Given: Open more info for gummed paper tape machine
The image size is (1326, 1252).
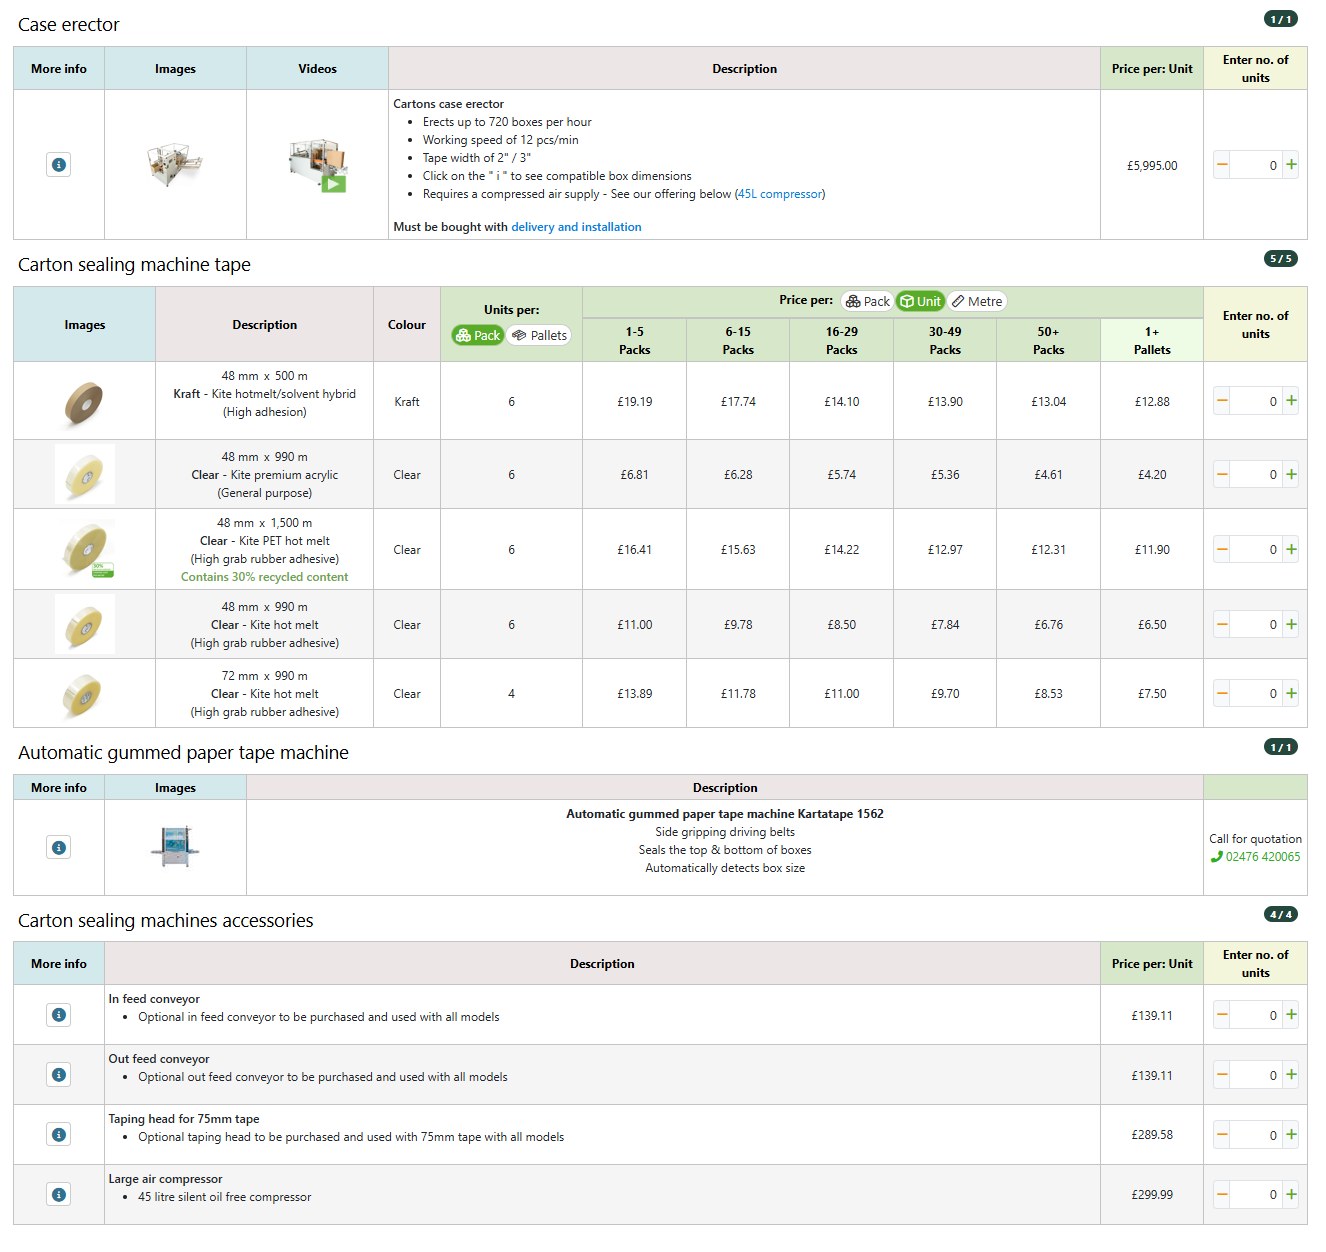Looking at the screenshot, I should (59, 848).
